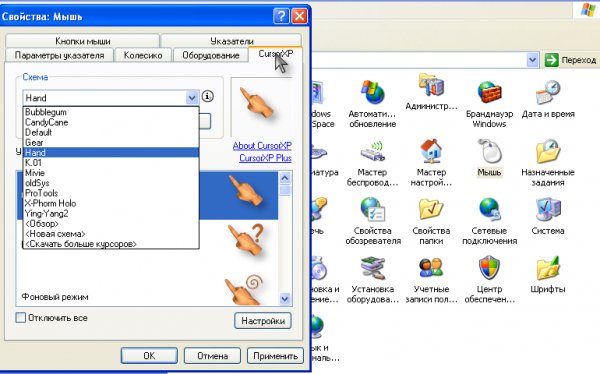Click the cursor list scroll down arrow
The height and width of the screenshot is (374, 600).
[285, 299]
